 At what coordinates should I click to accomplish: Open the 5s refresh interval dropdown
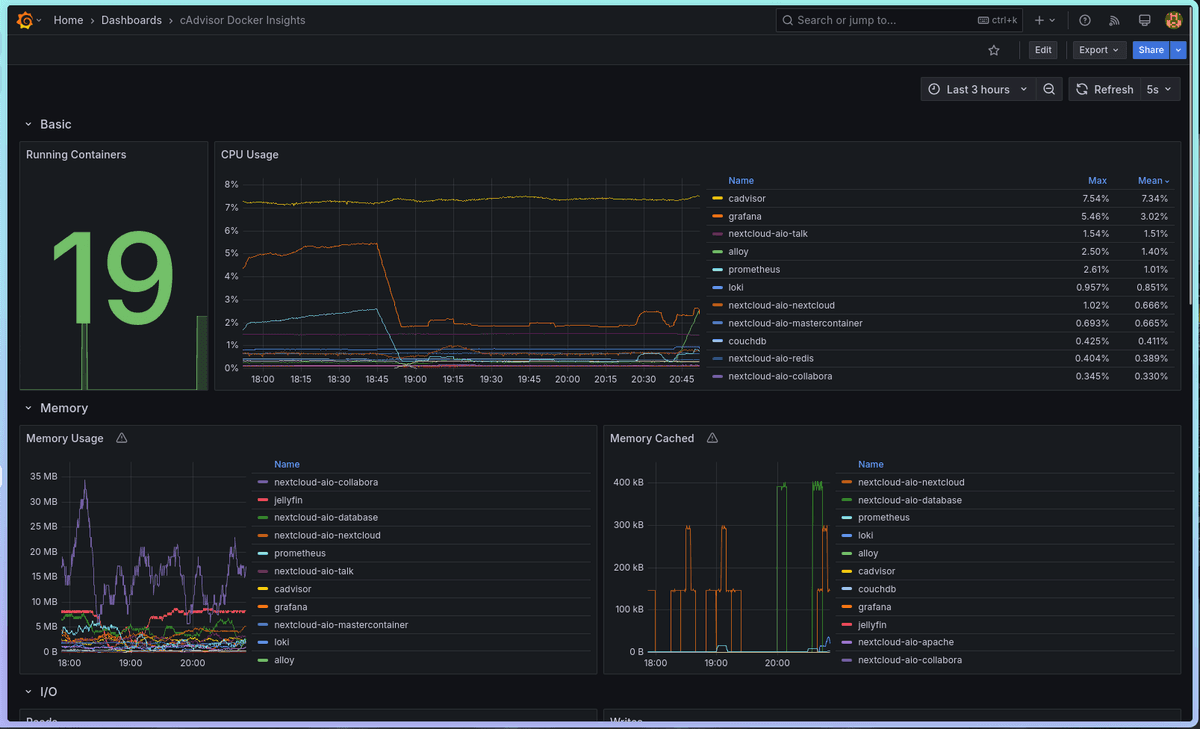tap(1158, 89)
